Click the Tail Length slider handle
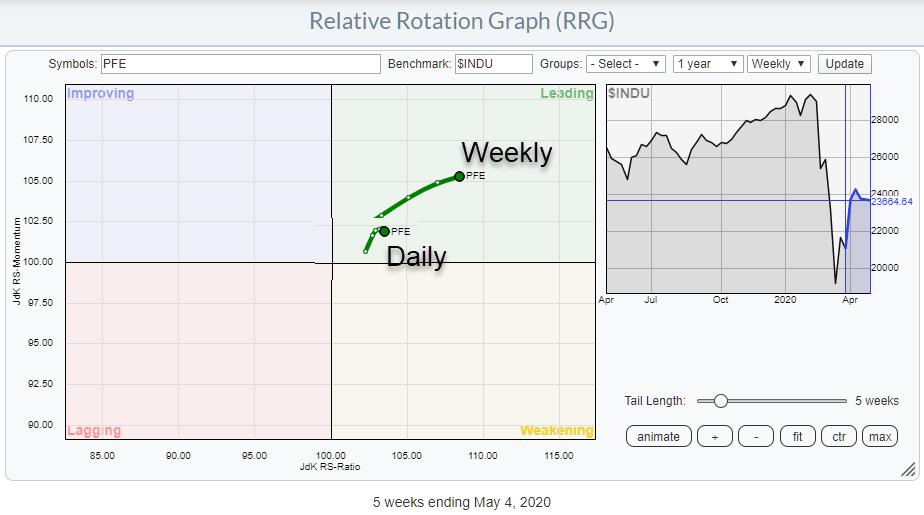 (x=720, y=401)
